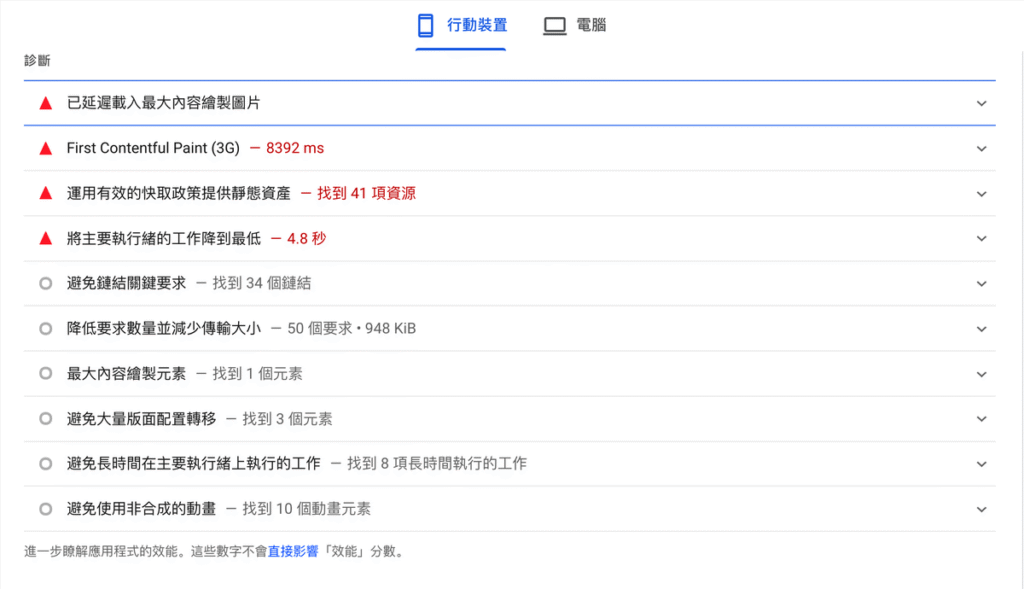
Task: Click the mobile phone icon
Action: pyautogui.click(x=425, y=25)
